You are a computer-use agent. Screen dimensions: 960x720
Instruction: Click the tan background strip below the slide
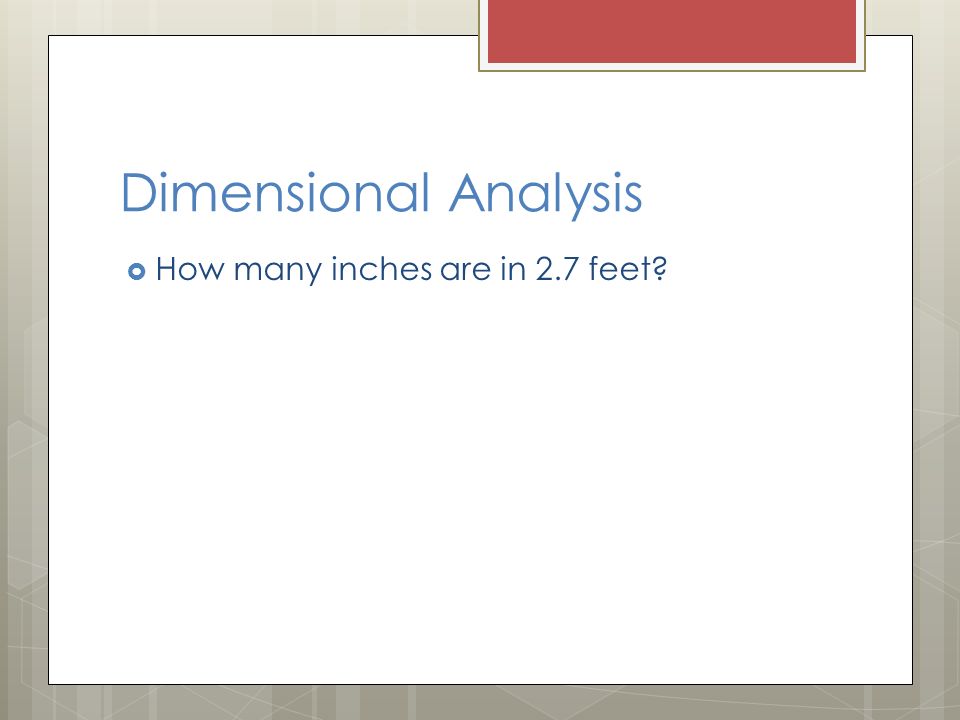point(480,702)
